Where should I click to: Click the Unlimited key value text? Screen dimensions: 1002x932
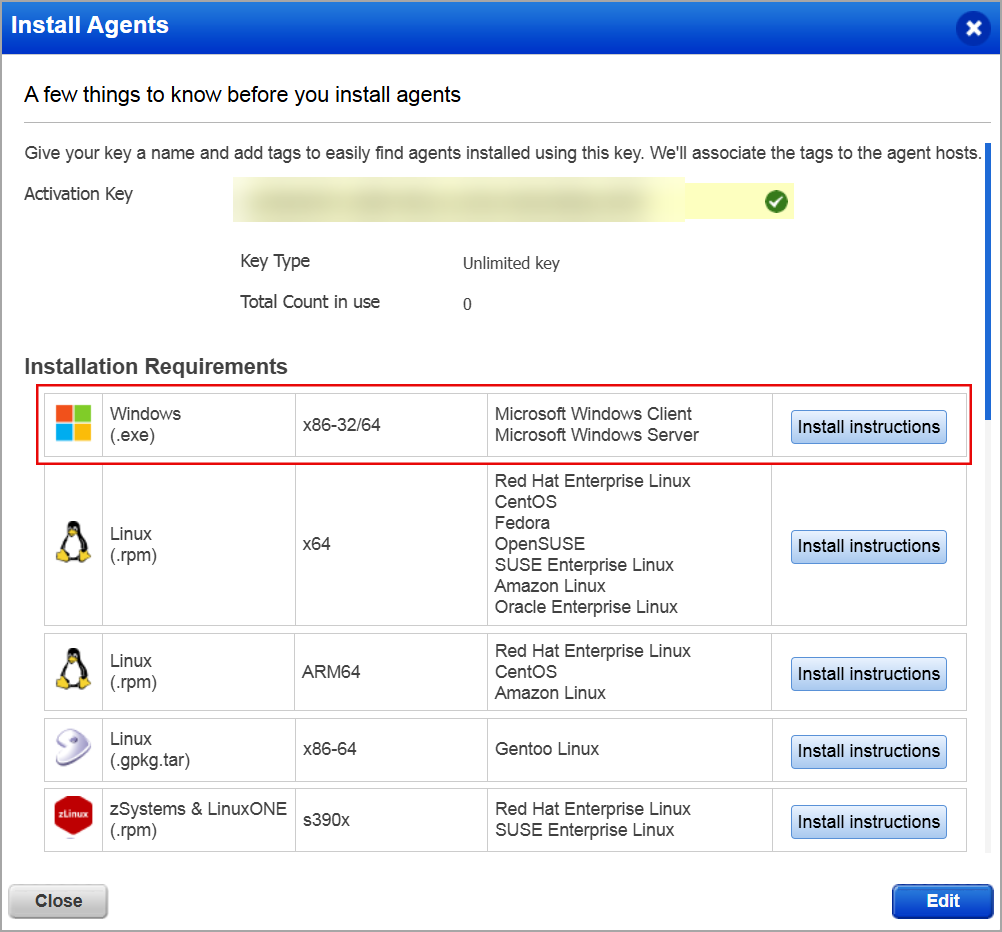pyautogui.click(x=511, y=264)
